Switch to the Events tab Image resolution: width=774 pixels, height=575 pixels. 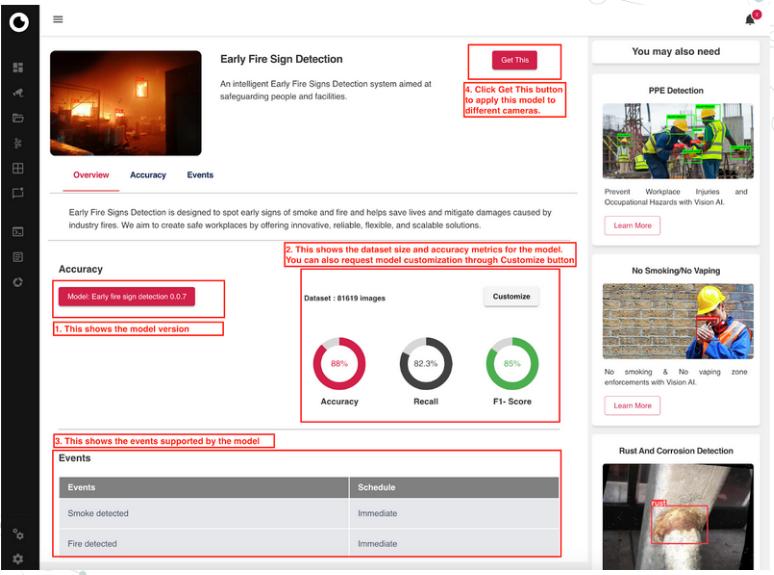pos(200,175)
